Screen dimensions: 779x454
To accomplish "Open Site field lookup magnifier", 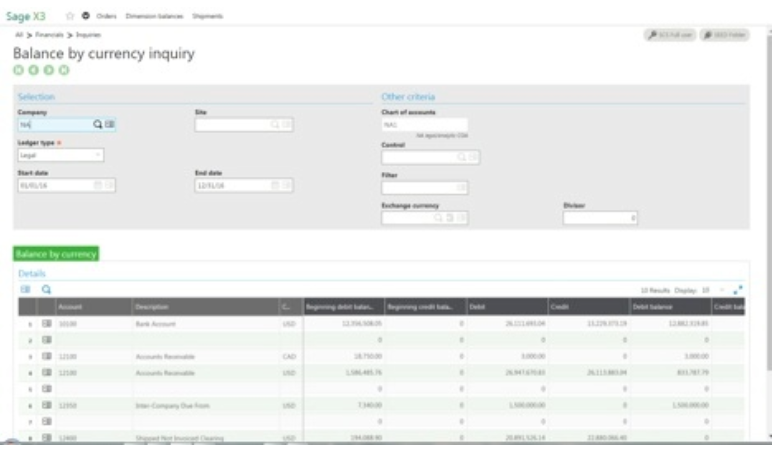I will click(275, 125).
